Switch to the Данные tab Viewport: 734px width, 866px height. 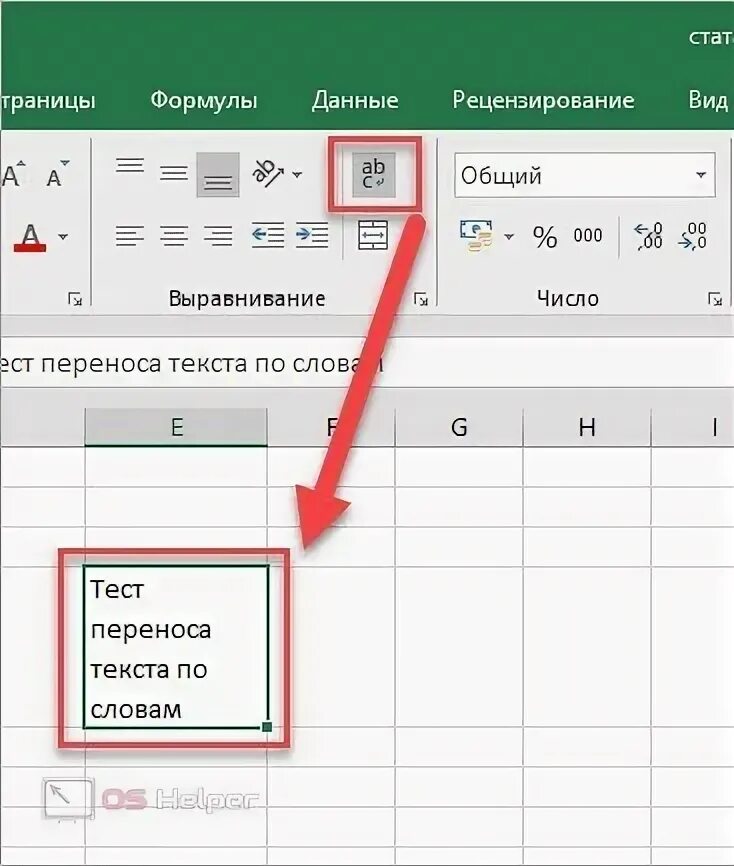click(355, 101)
